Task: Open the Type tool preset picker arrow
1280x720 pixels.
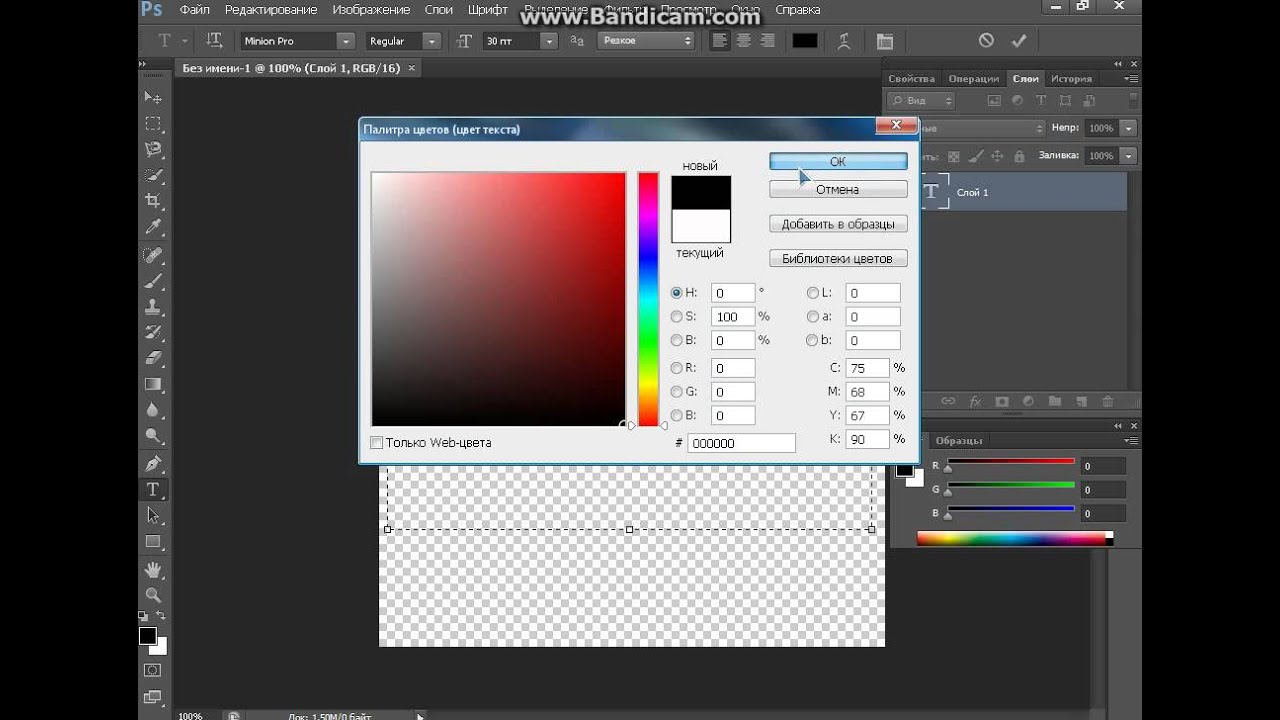Action: point(185,42)
